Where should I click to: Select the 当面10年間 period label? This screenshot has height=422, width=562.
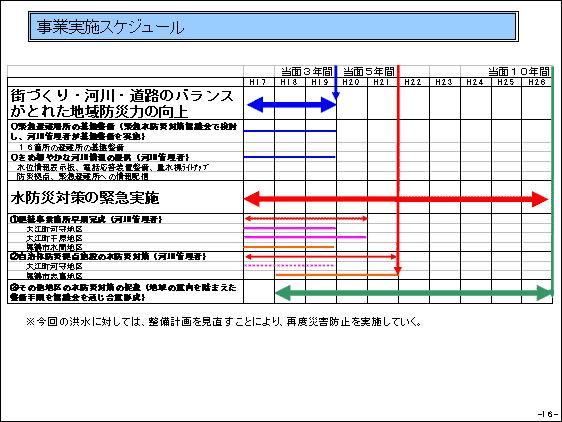pyautogui.click(x=519, y=71)
